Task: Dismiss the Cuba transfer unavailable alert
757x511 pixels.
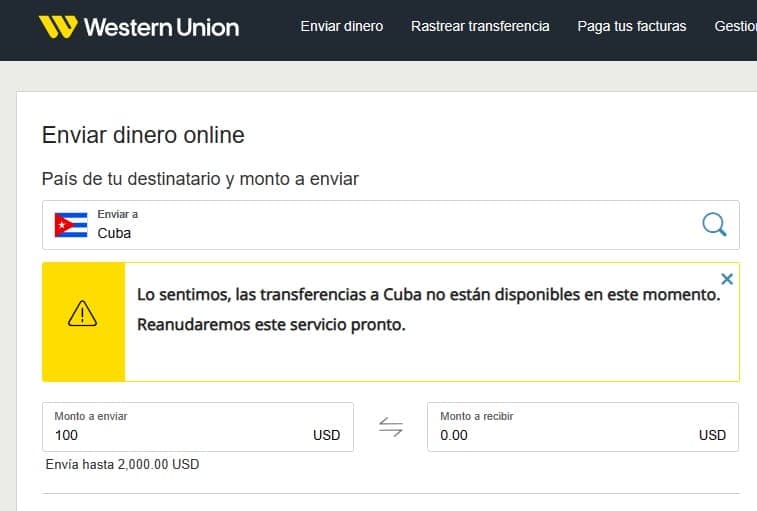Action: click(727, 279)
